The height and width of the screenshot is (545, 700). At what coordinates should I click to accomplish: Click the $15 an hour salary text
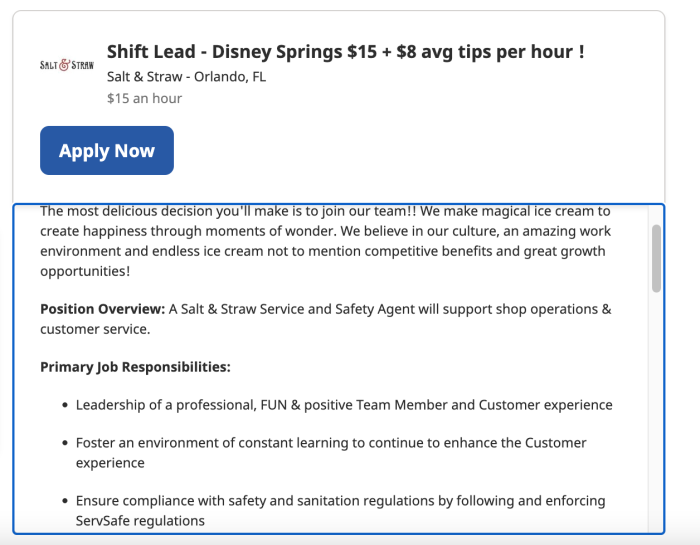click(144, 98)
